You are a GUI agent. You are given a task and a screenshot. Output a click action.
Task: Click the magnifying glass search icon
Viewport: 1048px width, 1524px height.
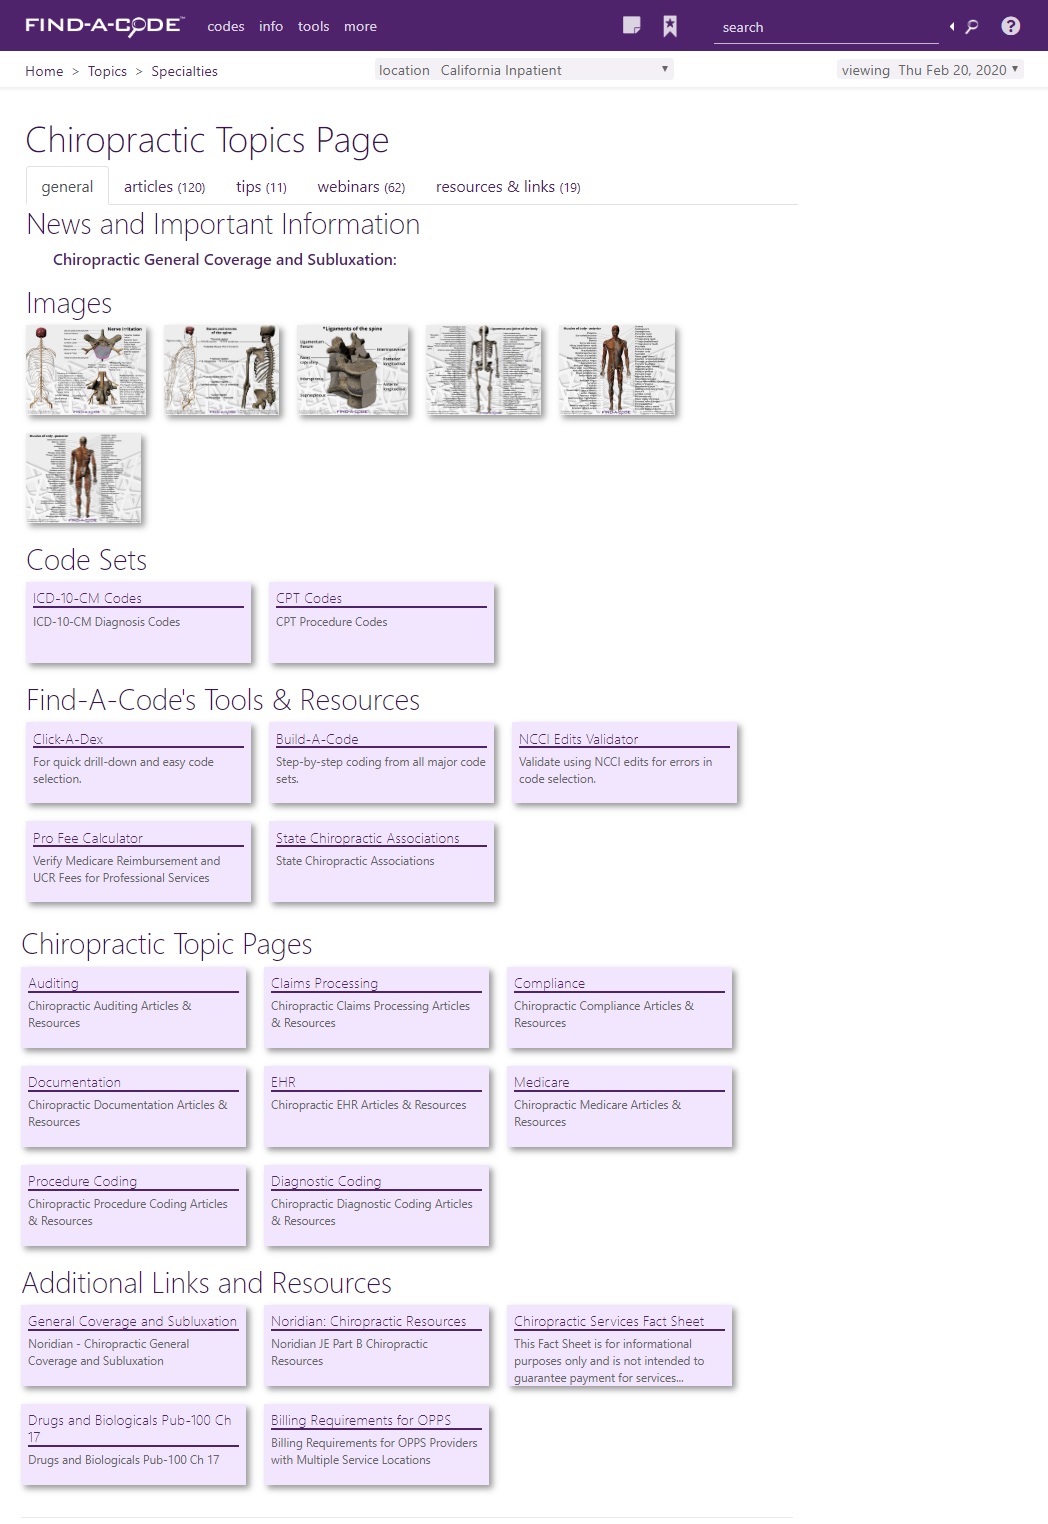[972, 27]
